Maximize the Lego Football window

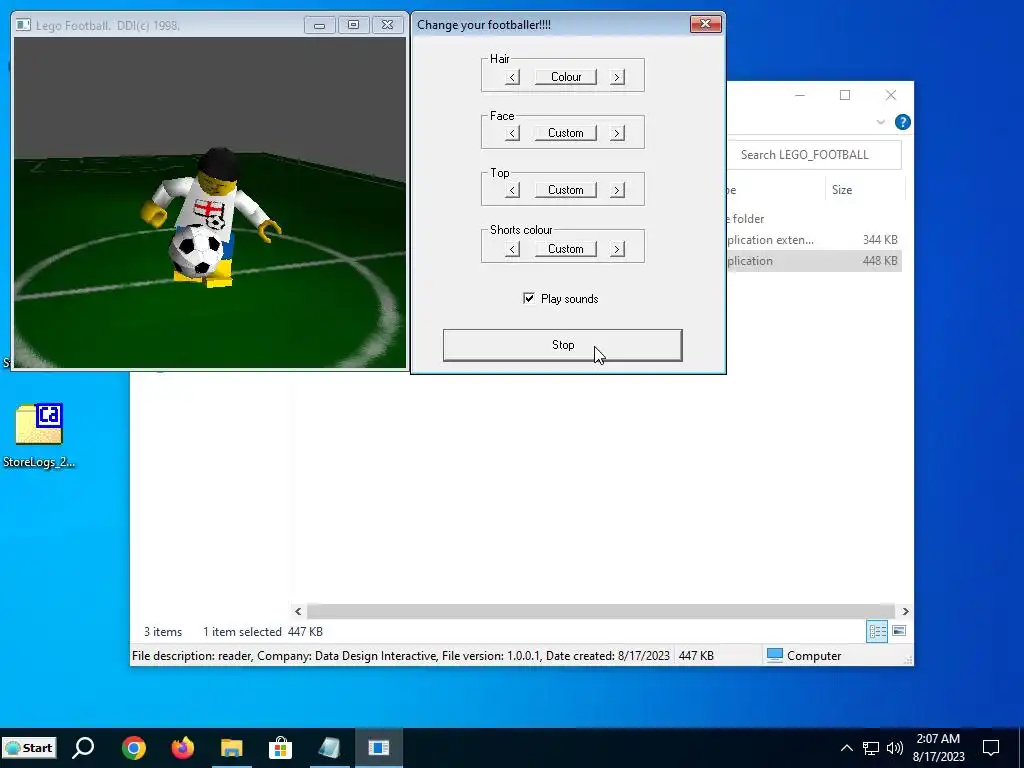[353, 25]
